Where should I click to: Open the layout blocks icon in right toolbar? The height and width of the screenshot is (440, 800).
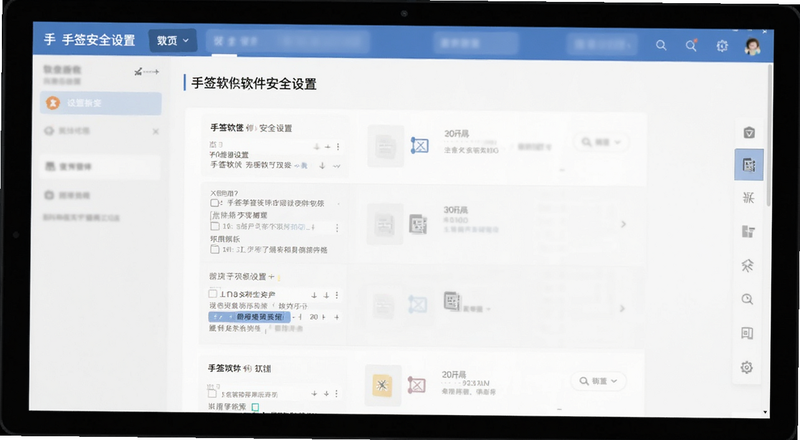click(x=748, y=232)
